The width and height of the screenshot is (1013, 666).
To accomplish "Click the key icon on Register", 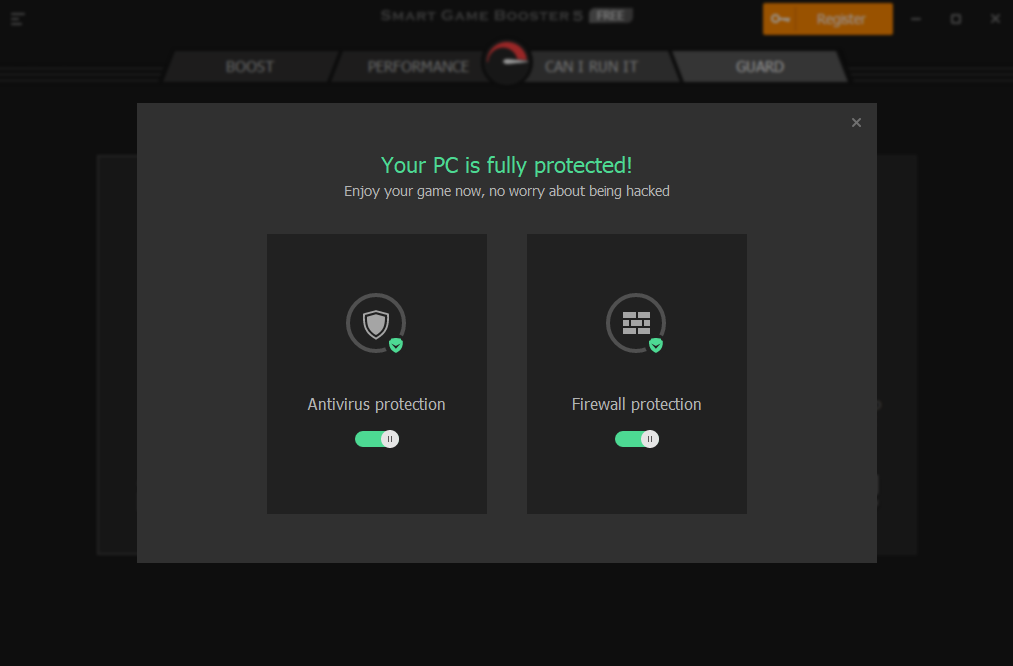I will point(780,19).
